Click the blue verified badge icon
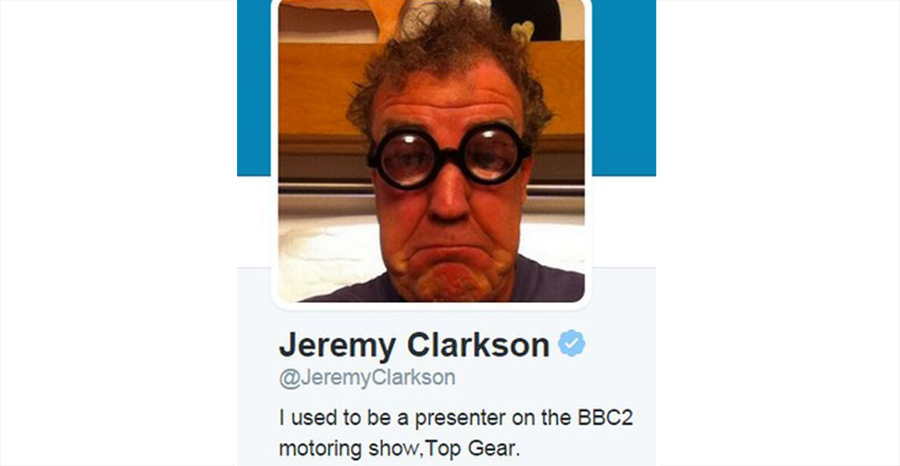The image size is (900, 466). (572, 344)
